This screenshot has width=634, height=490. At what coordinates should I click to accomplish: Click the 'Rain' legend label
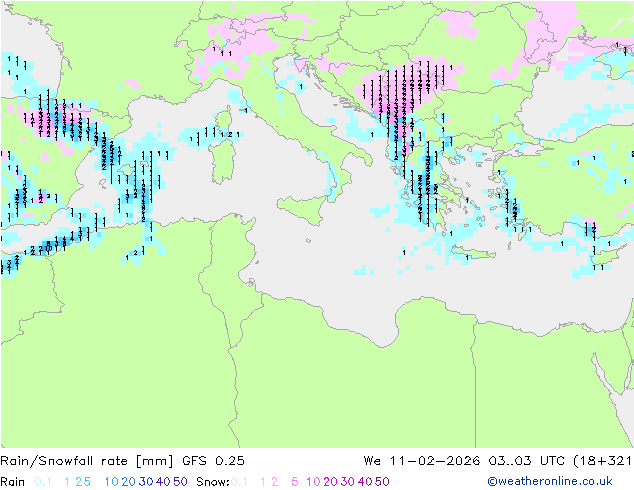pos(13,482)
